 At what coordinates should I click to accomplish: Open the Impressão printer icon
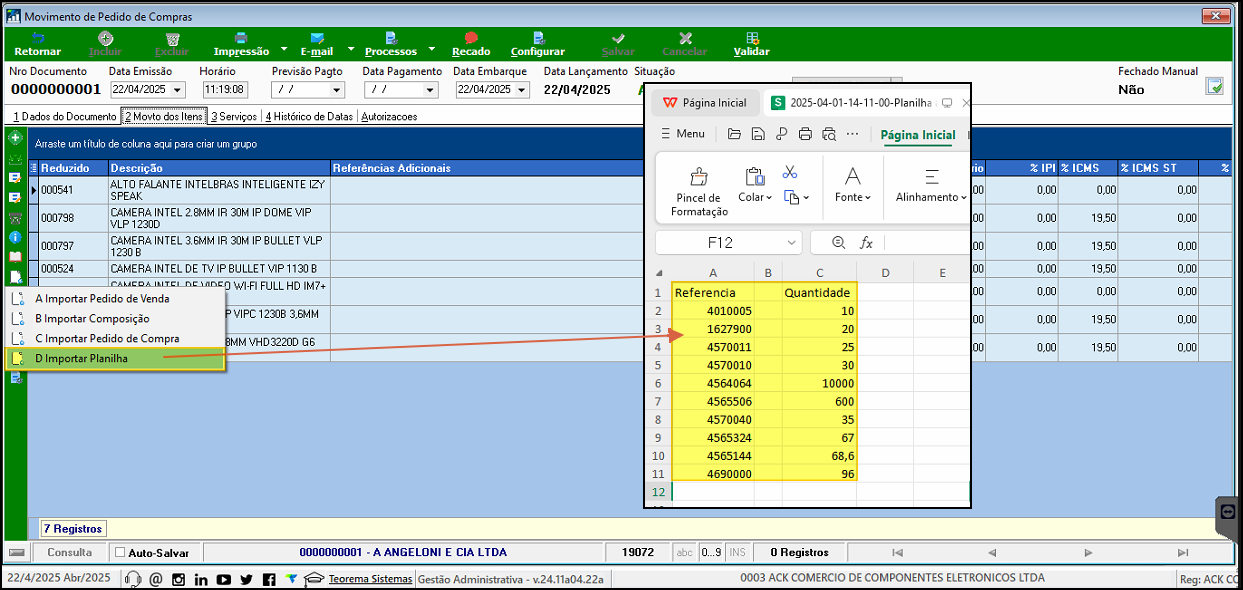point(241,38)
